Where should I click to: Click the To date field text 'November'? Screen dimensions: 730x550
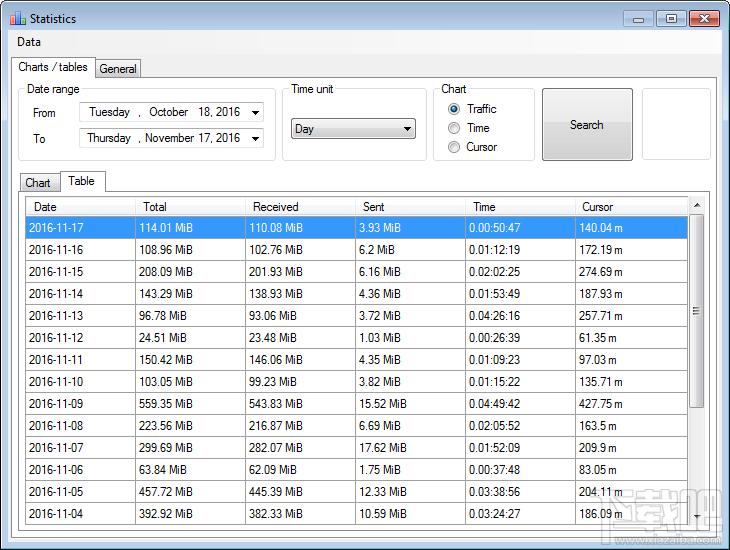click(x=169, y=138)
